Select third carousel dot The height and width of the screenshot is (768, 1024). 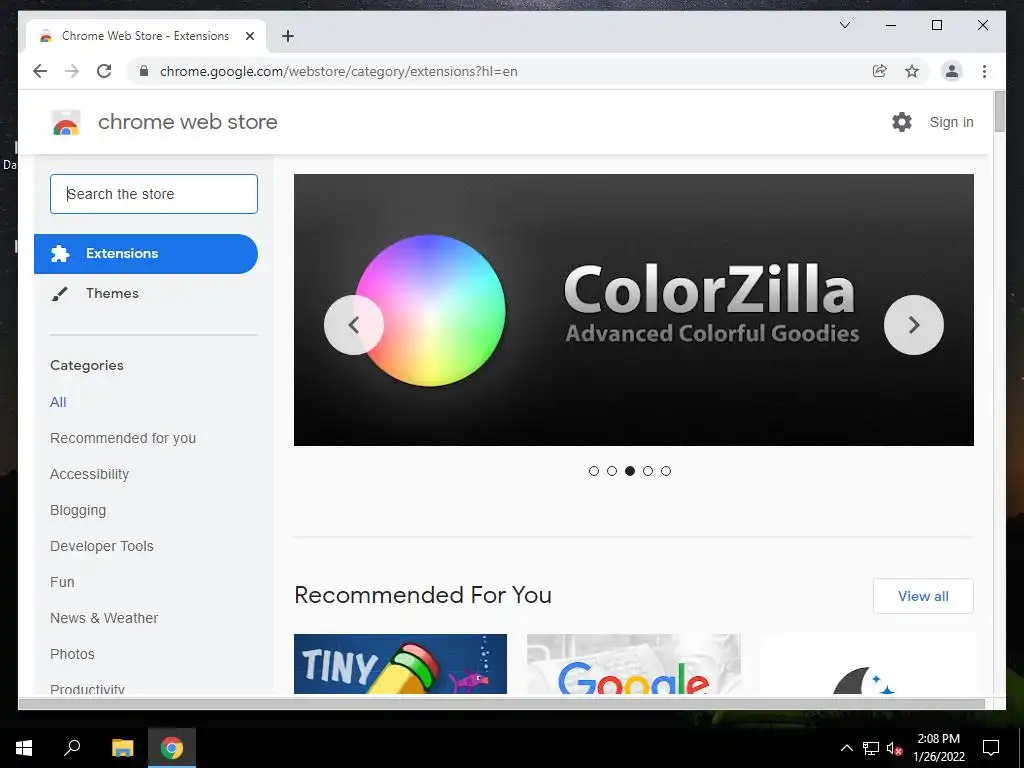(x=630, y=471)
